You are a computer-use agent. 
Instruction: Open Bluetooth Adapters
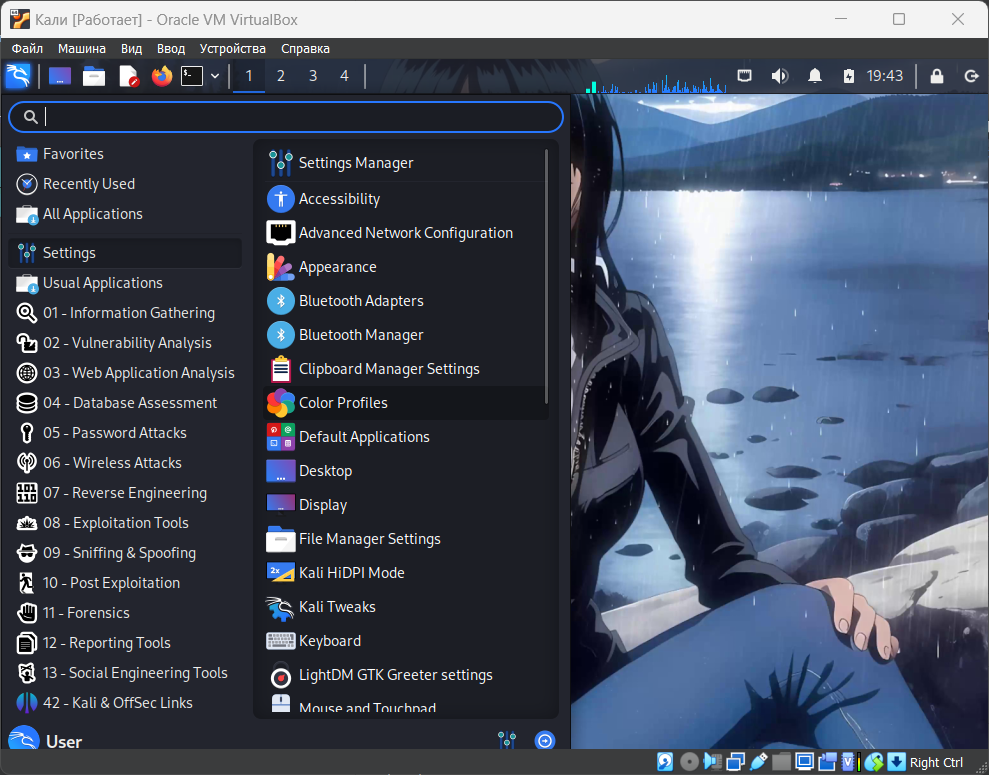pos(404,301)
